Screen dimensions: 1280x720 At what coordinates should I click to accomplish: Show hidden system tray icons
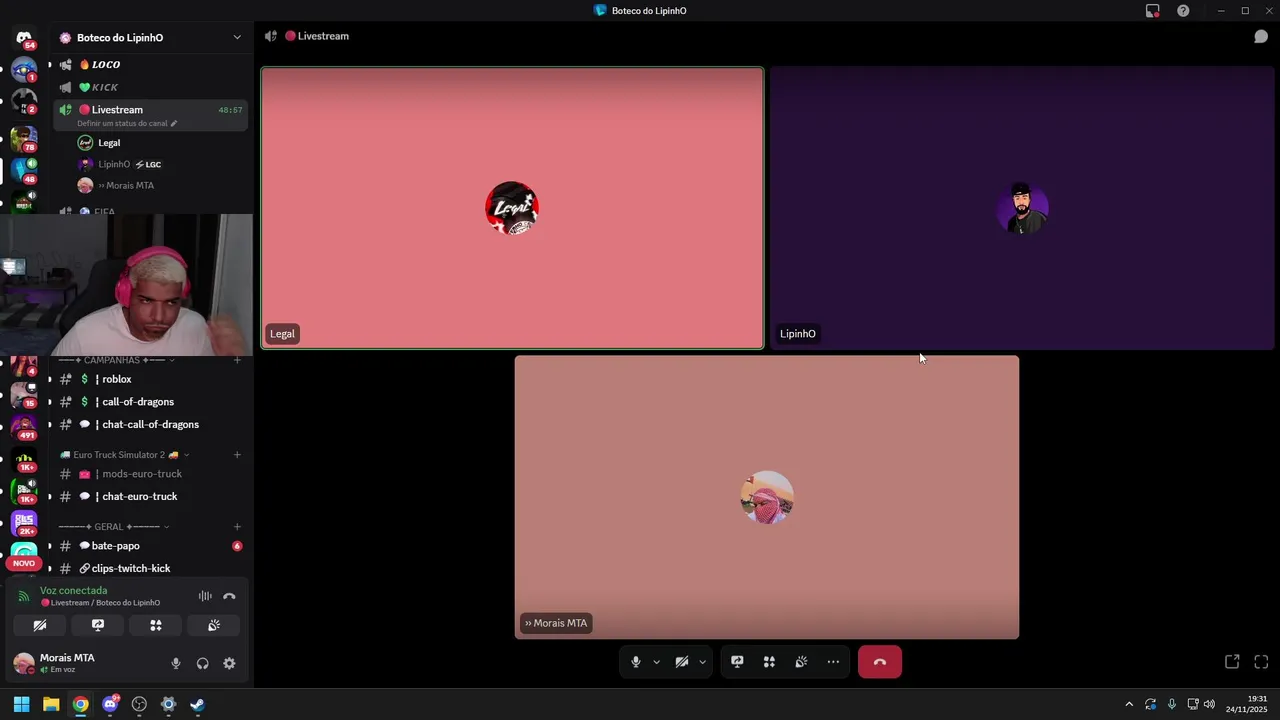(x=1129, y=704)
